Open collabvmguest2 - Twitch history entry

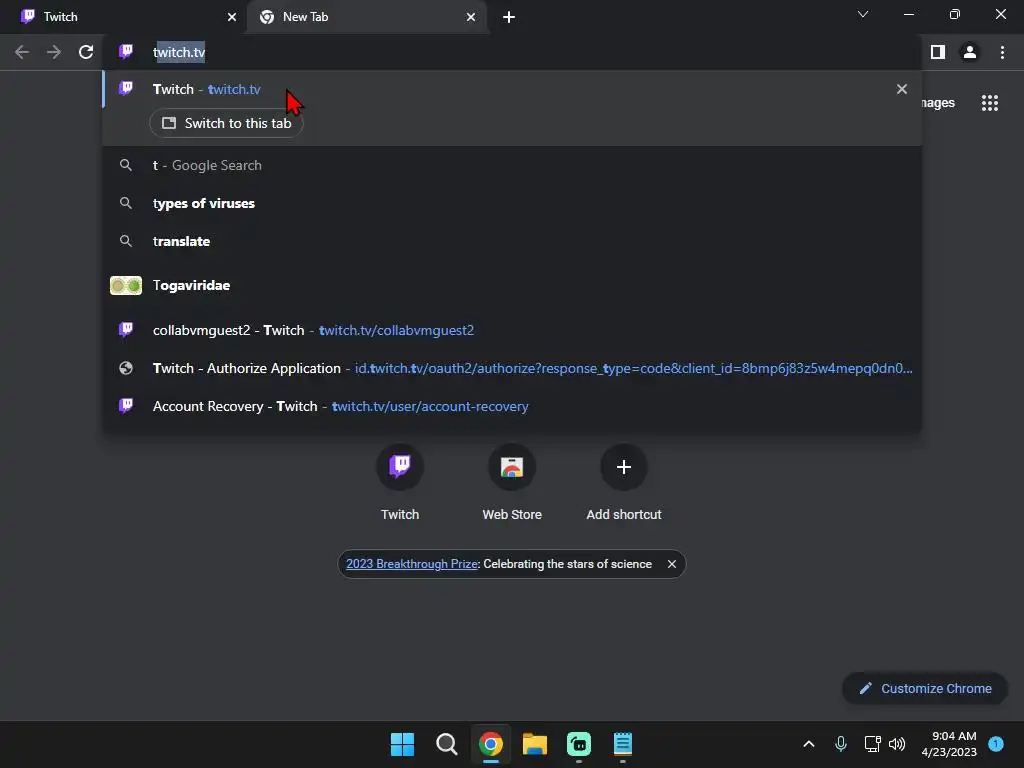pos(512,330)
